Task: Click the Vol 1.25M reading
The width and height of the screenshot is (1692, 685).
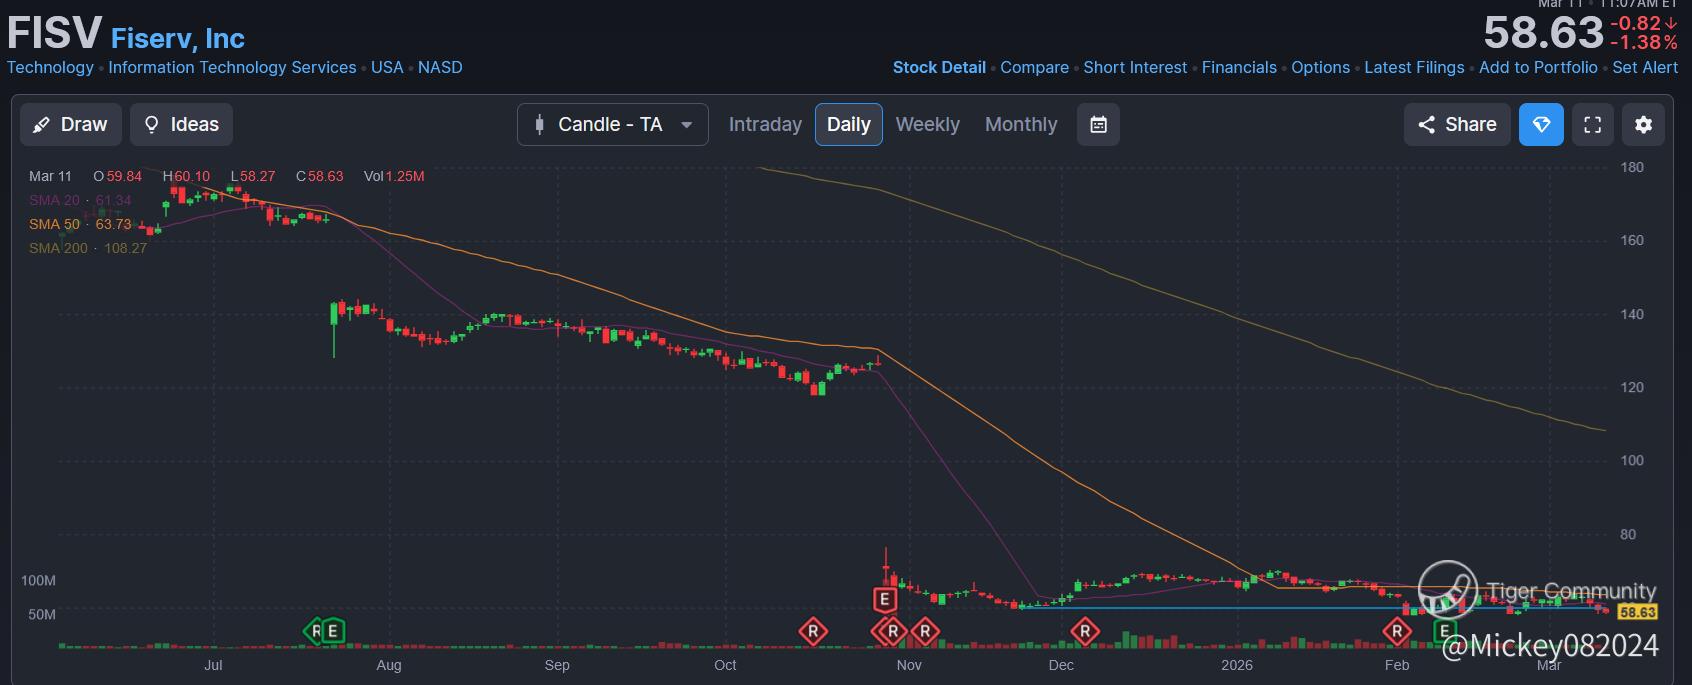Action: click(x=394, y=176)
